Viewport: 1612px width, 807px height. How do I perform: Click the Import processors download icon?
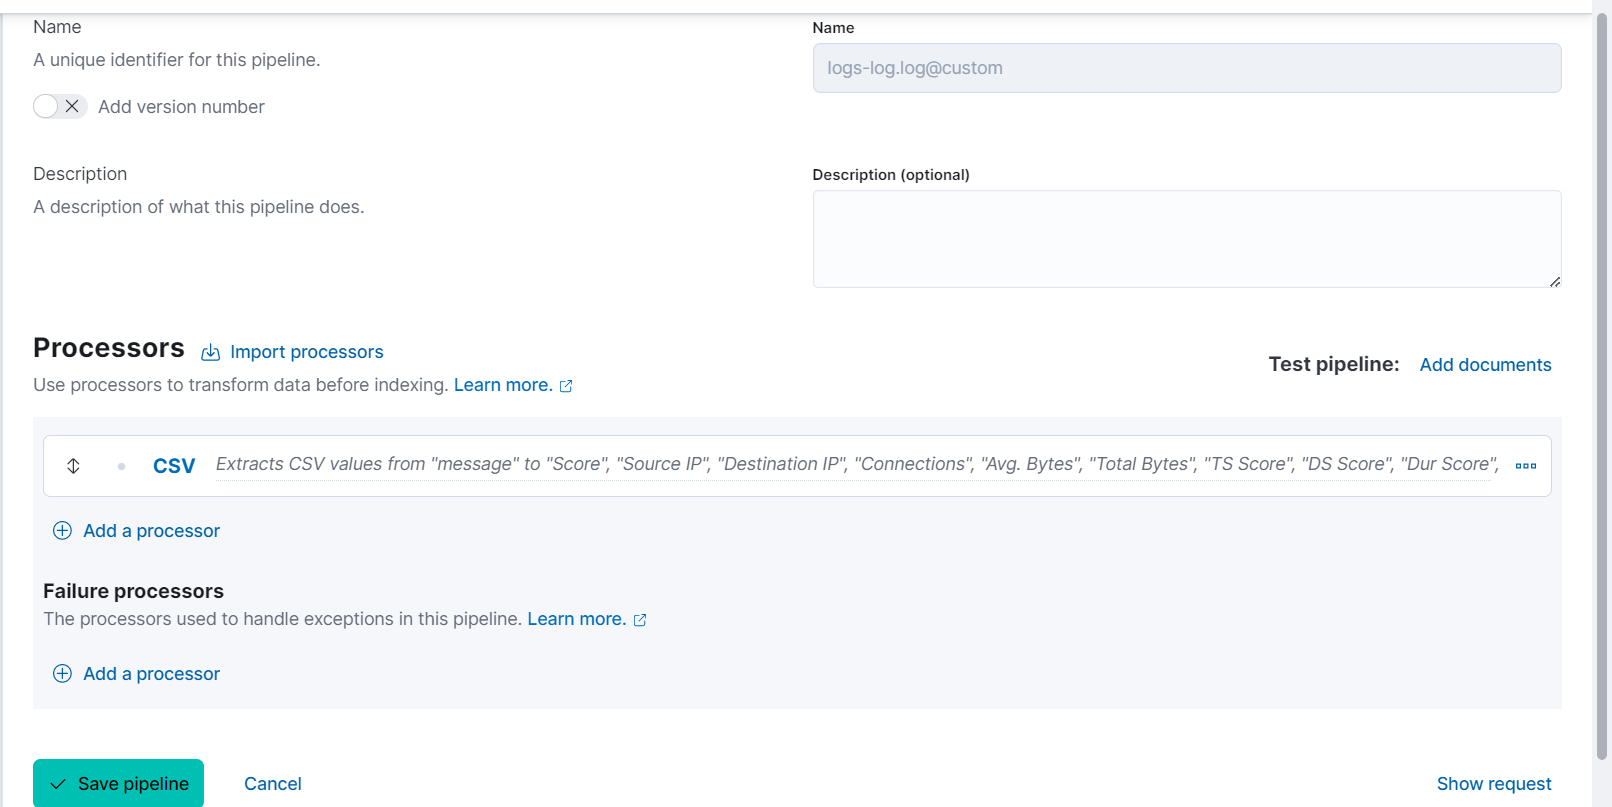click(211, 352)
